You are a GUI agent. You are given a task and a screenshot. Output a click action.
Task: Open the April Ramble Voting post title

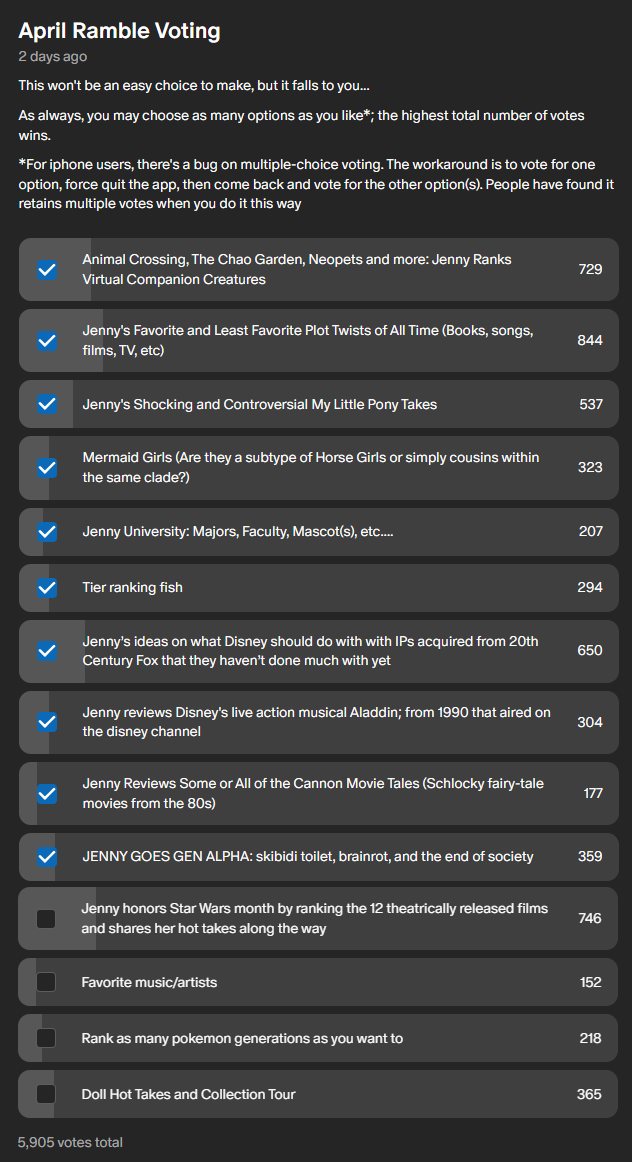tap(119, 31)
